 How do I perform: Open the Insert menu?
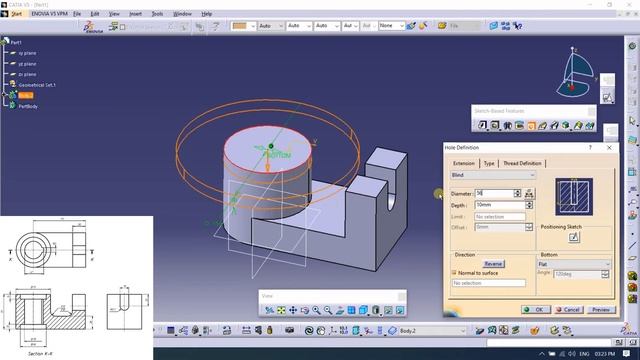click(x=136, y=14)
